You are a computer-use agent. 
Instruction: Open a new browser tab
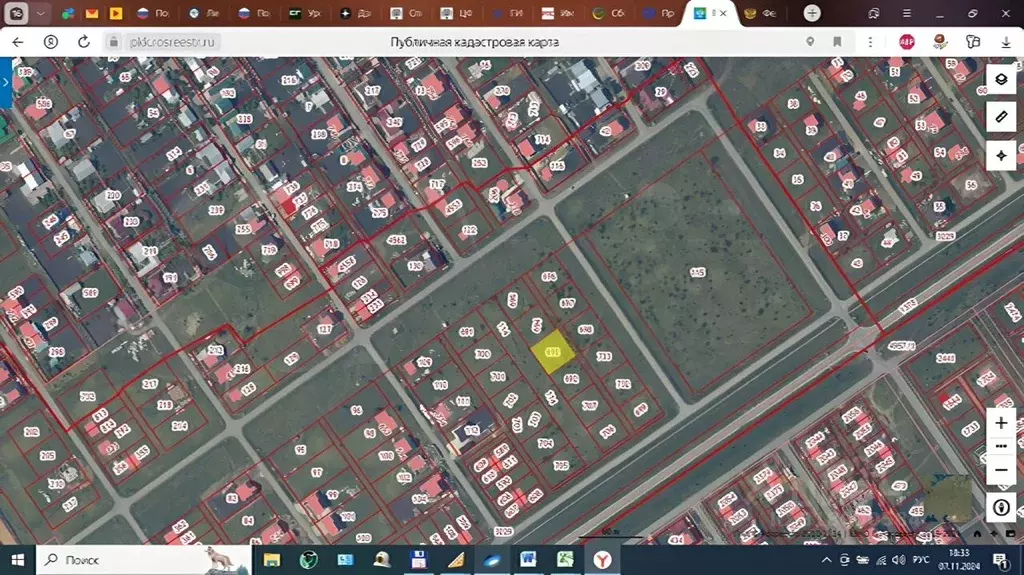(x=812, y=13)
